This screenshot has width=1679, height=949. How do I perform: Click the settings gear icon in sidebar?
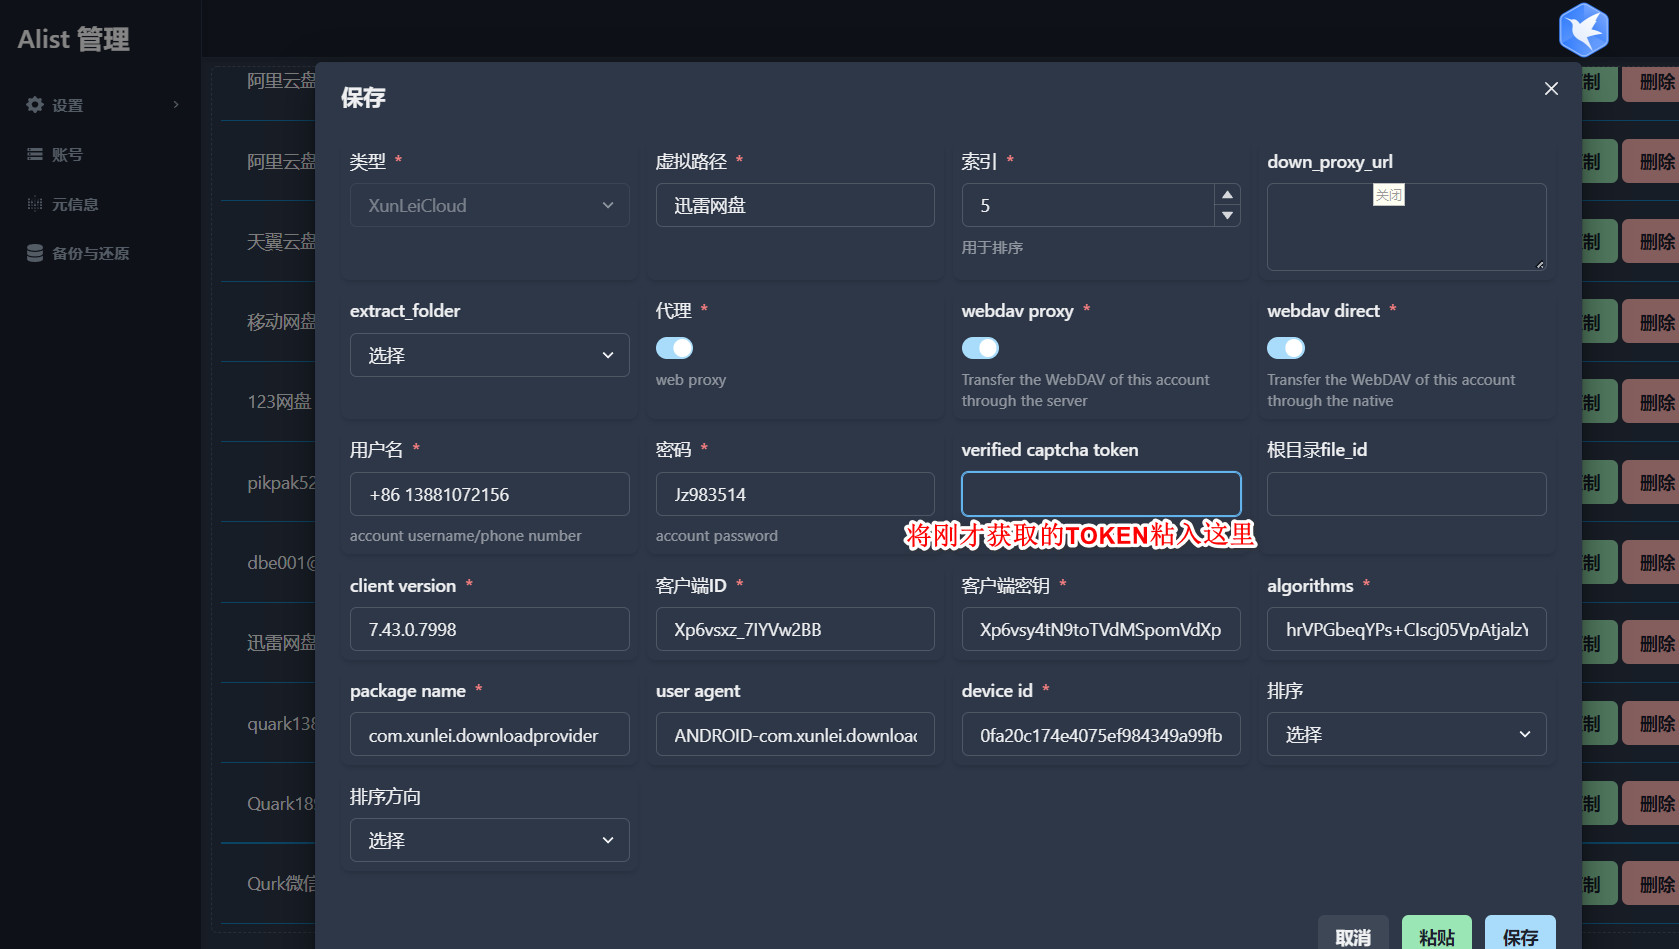pyautogui.click(x=35, y=105)
